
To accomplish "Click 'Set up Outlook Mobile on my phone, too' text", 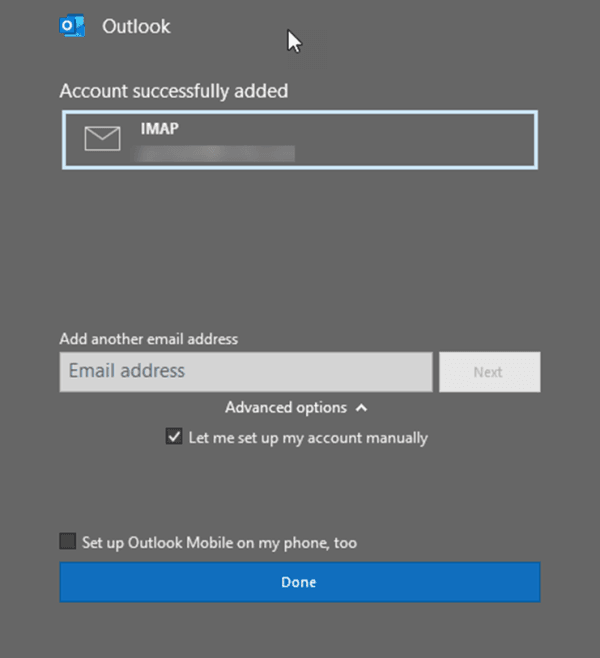I will pos(219,543).
